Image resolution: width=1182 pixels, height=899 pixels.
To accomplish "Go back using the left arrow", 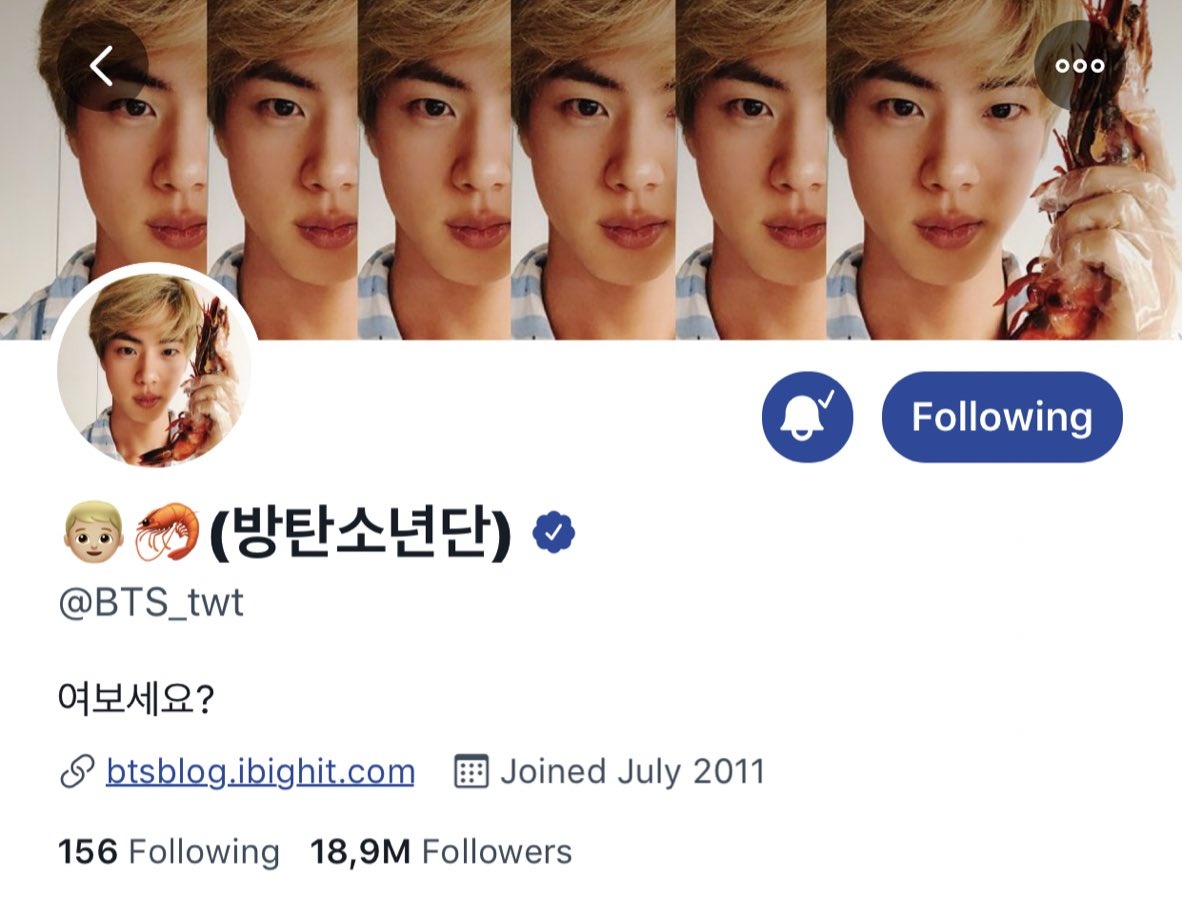I will 102,66.
